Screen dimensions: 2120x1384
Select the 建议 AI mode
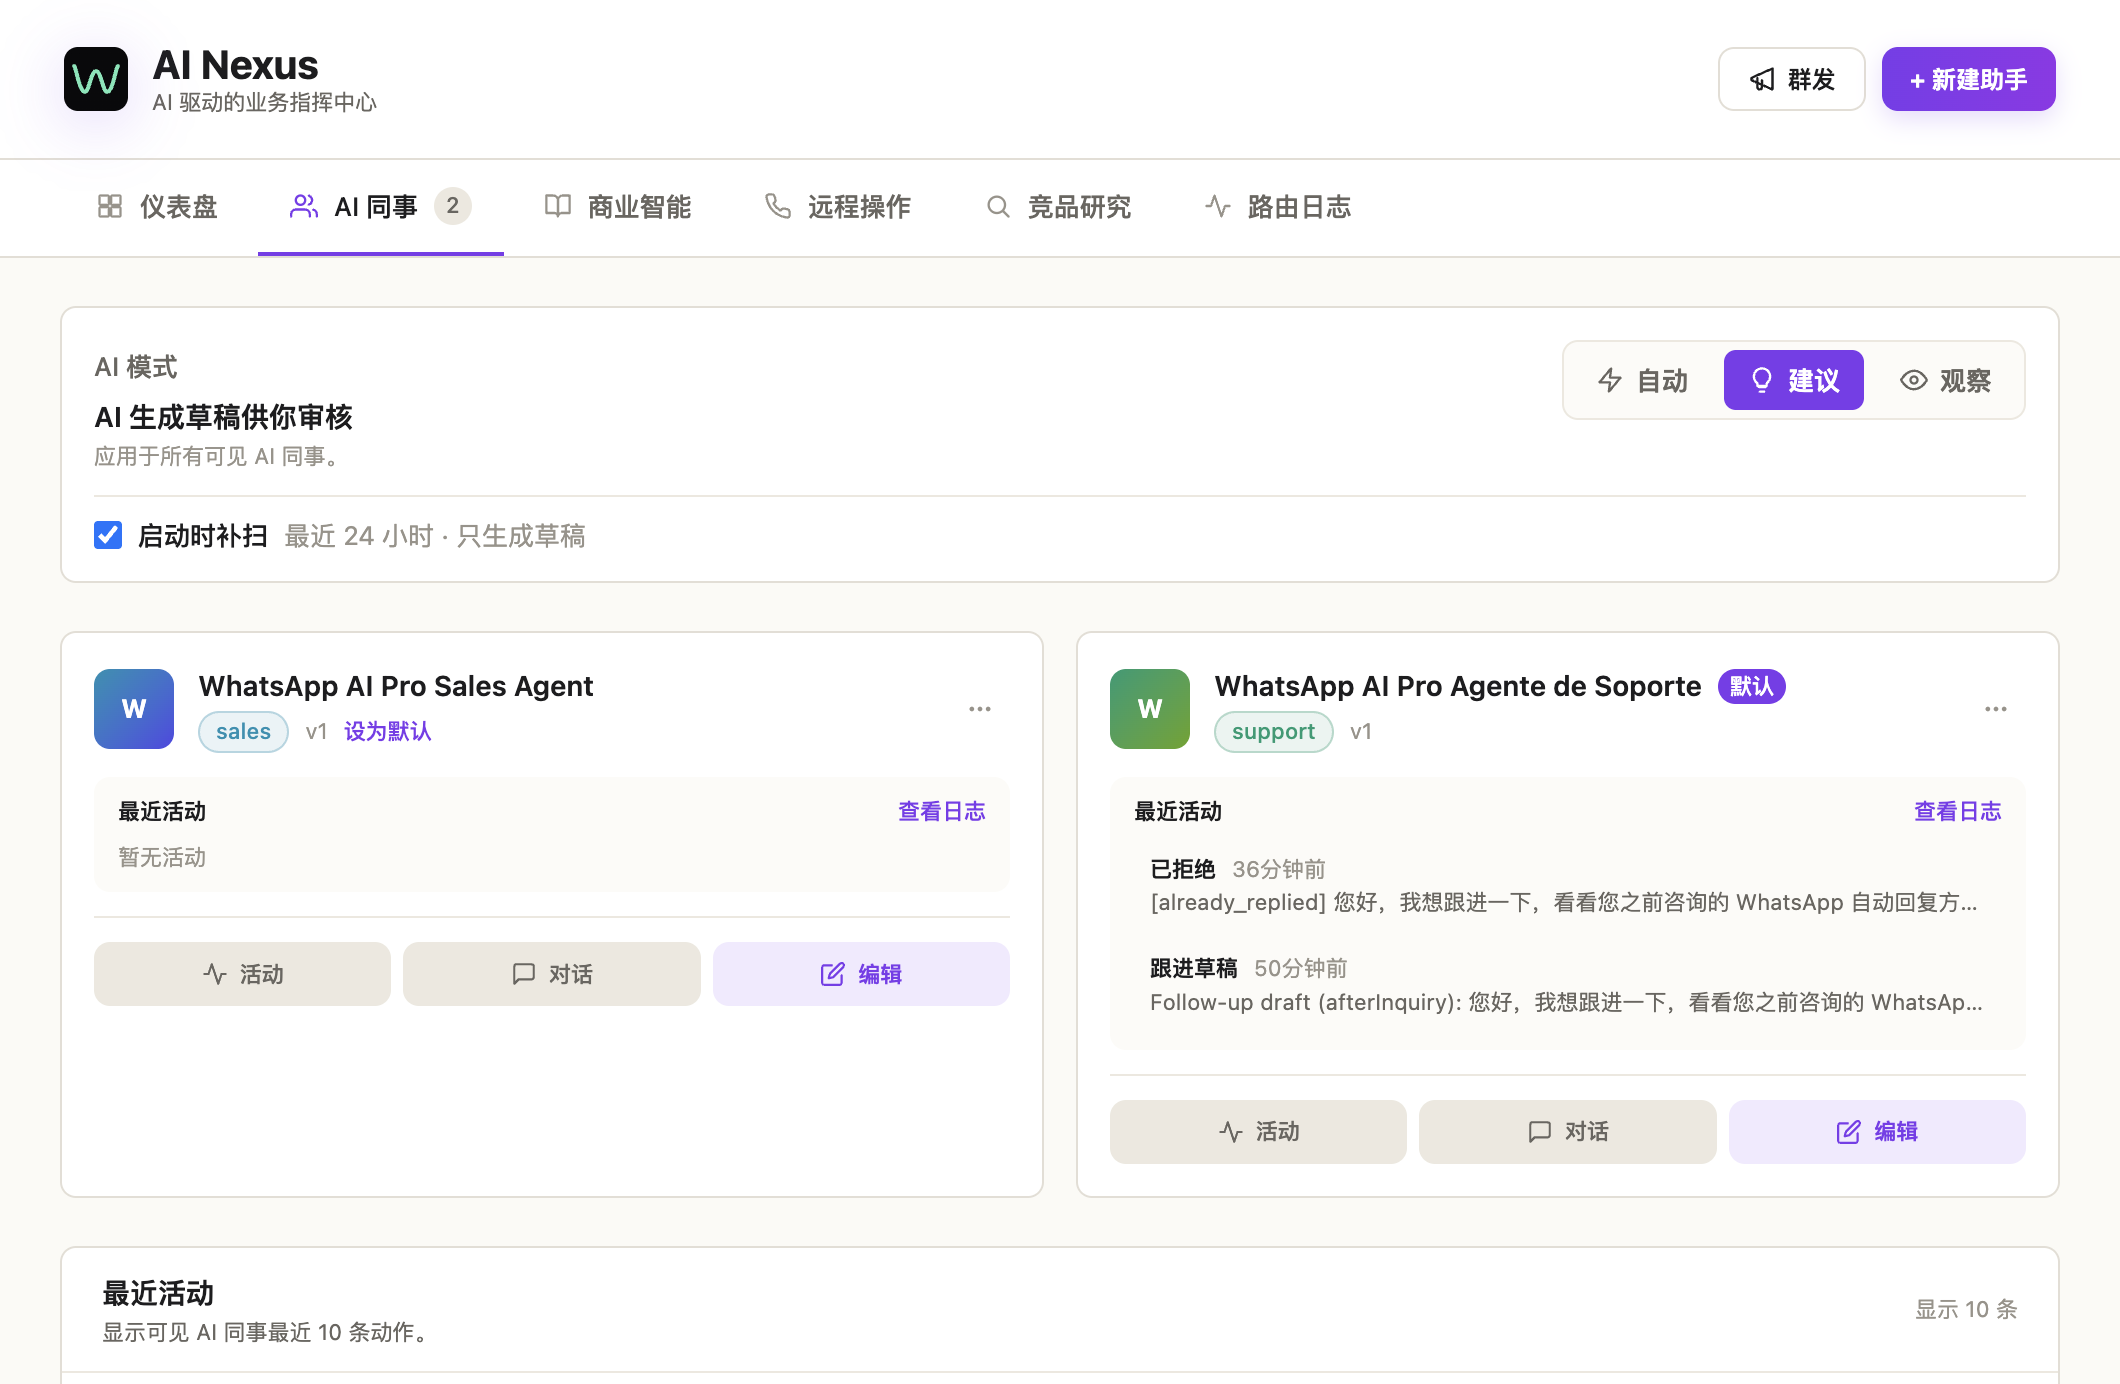1794,380
